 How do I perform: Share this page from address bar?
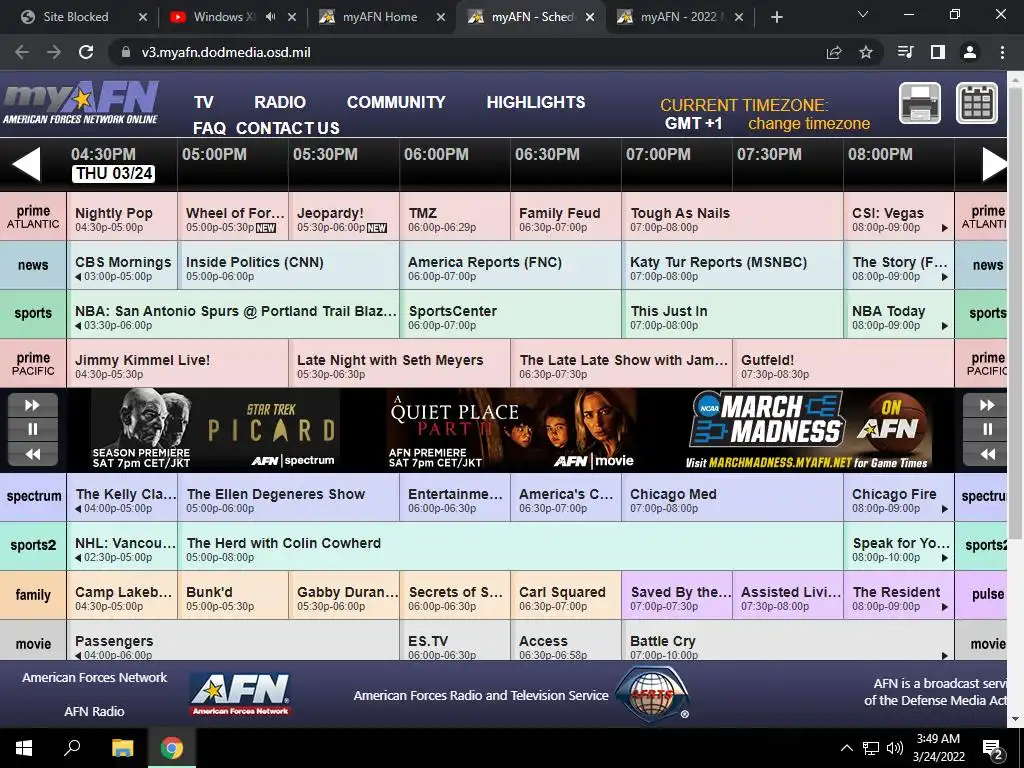point(834,52)
